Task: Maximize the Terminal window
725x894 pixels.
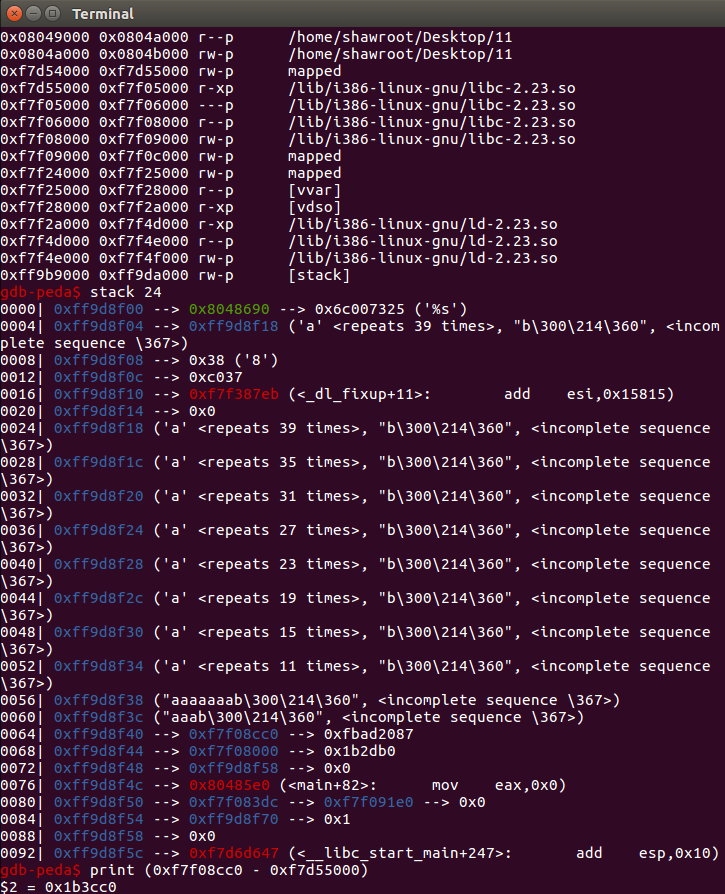Action: pyautogui.click(x=52, y=13)
